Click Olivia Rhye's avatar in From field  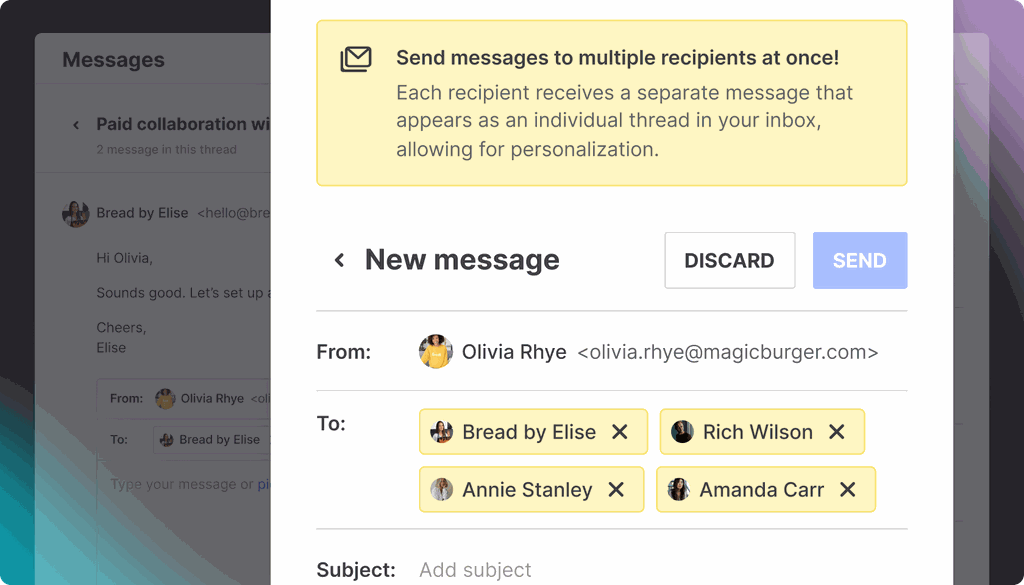coord(435,352)
